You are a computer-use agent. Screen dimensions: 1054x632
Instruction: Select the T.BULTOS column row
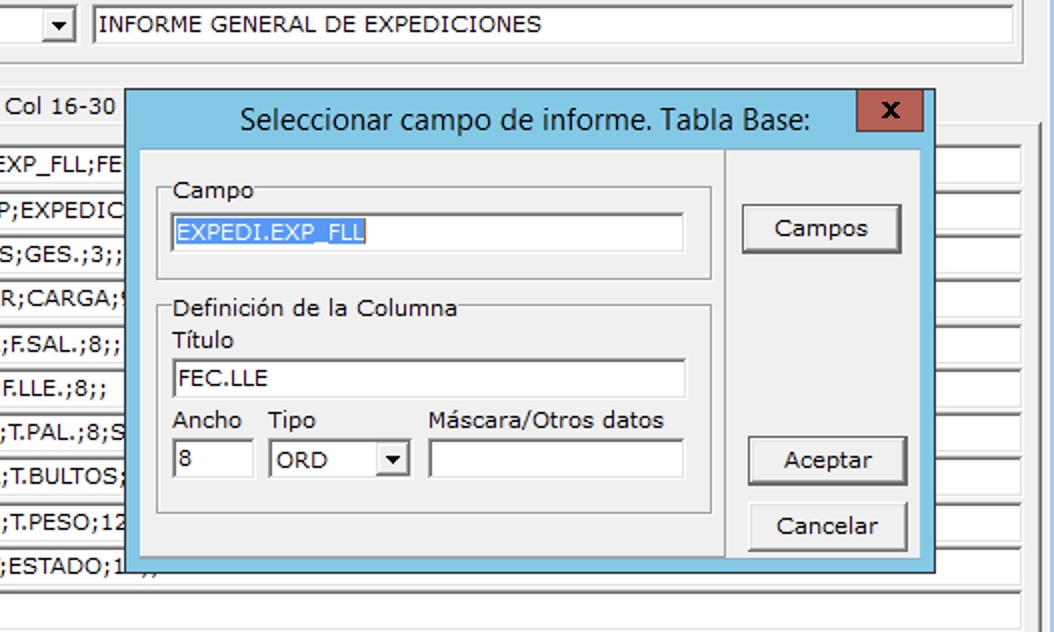(62, 476)
